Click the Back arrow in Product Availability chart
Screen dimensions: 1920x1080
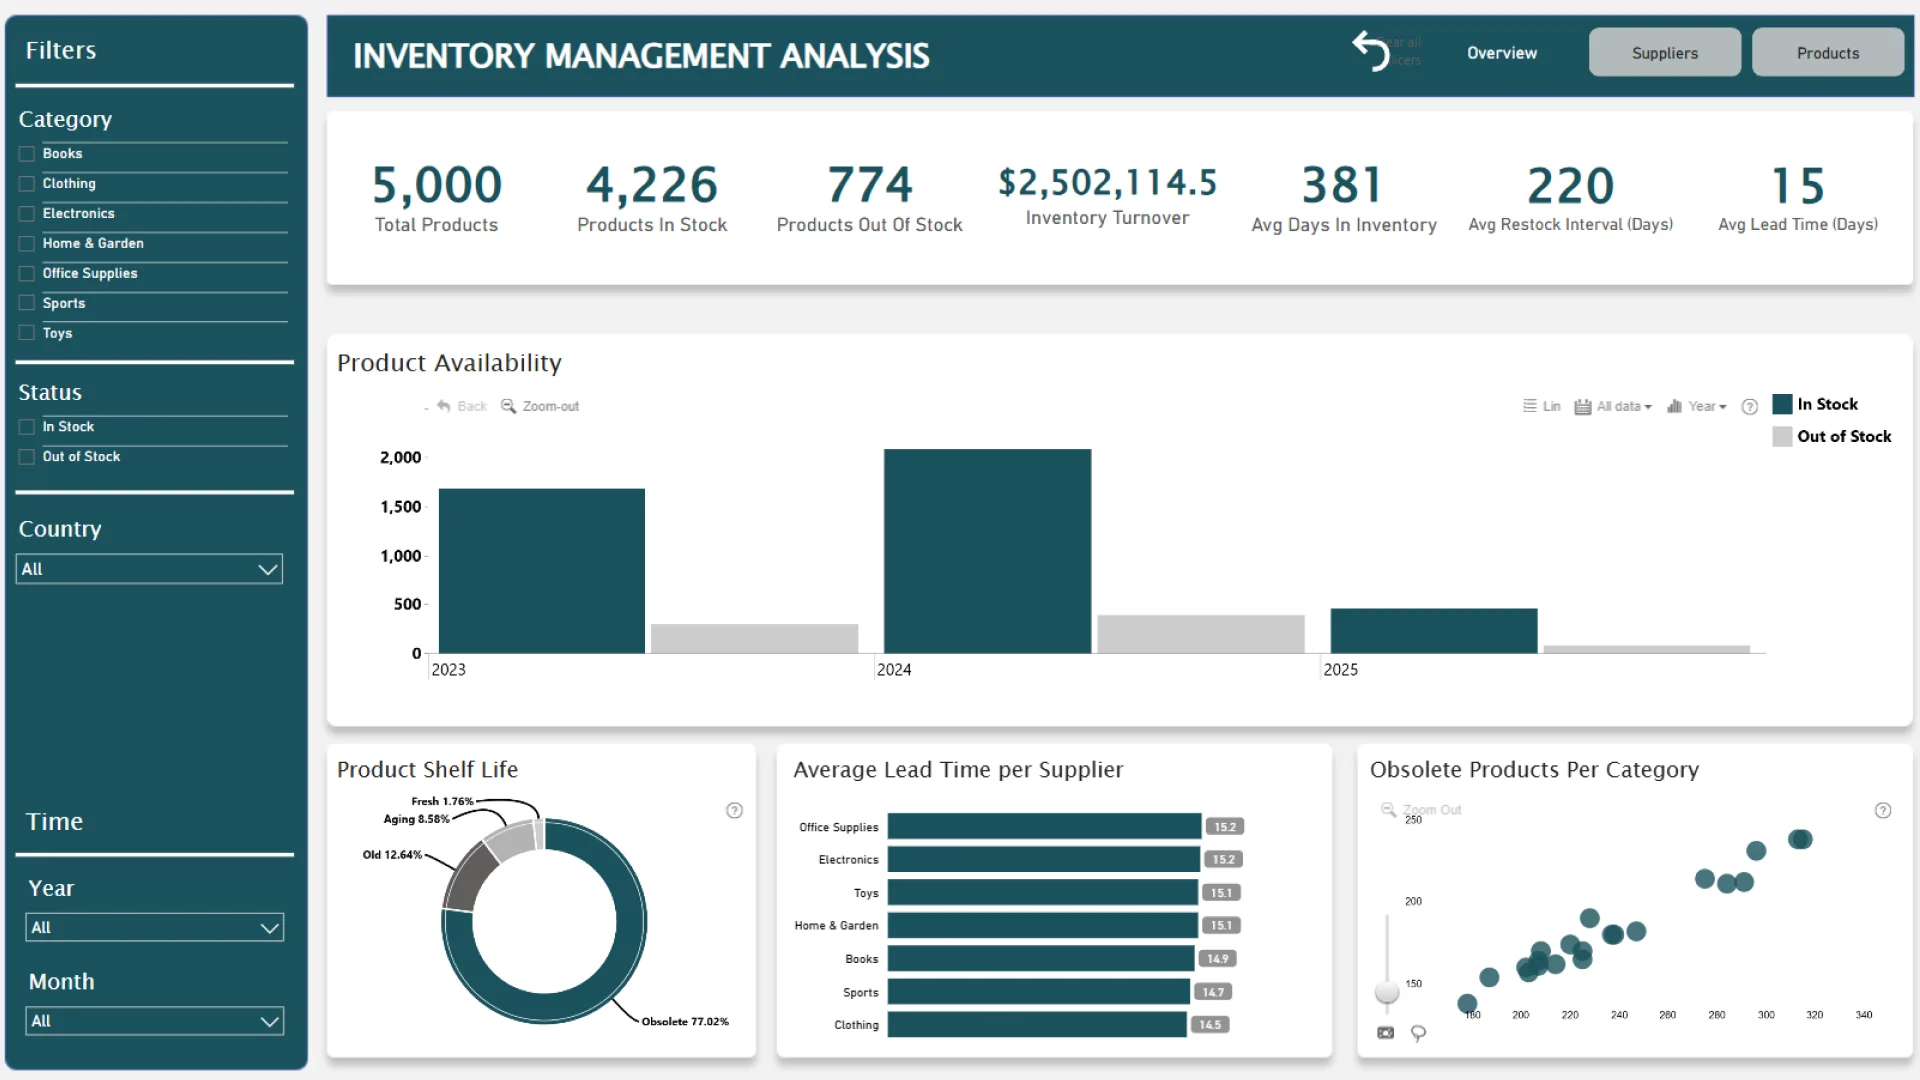click(x=444, y=406)
